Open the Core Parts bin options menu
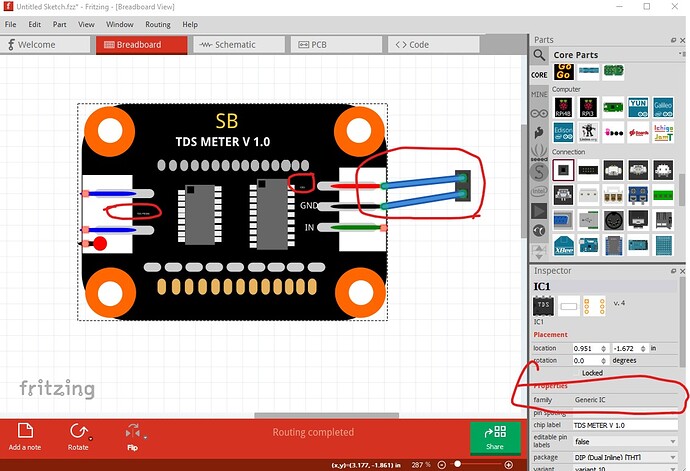Viewport: 690px width, 471px height. click(x=682, y=54)
